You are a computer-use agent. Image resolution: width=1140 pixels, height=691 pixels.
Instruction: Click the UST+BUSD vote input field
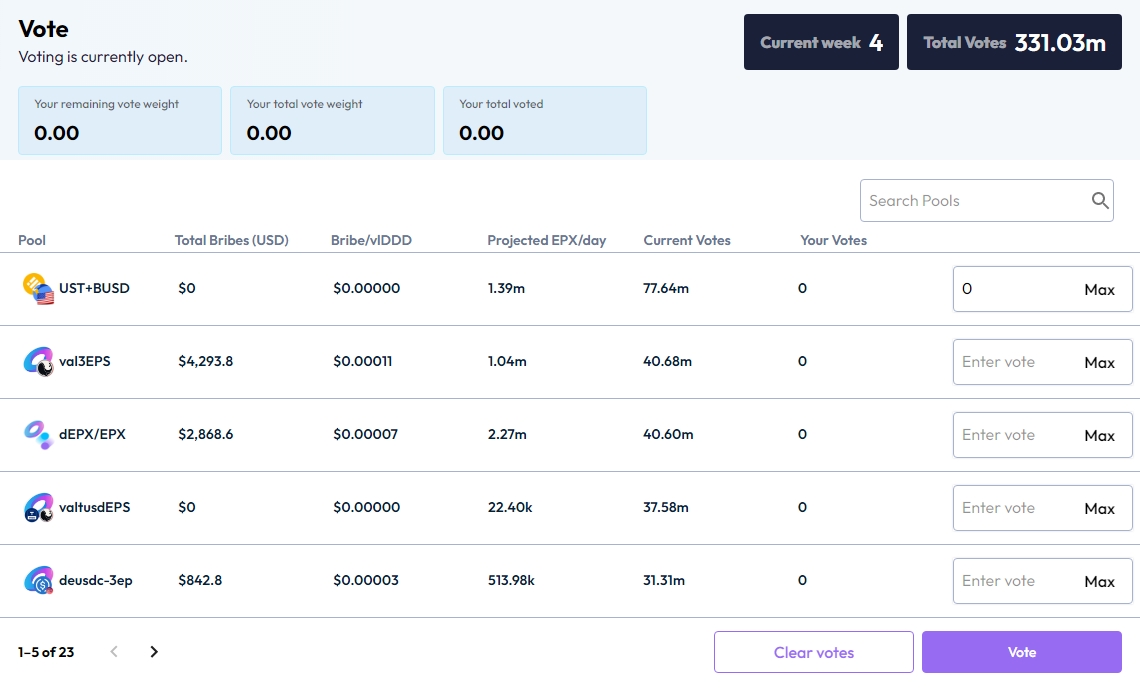pyautogui.click(x=1012, y=289)
